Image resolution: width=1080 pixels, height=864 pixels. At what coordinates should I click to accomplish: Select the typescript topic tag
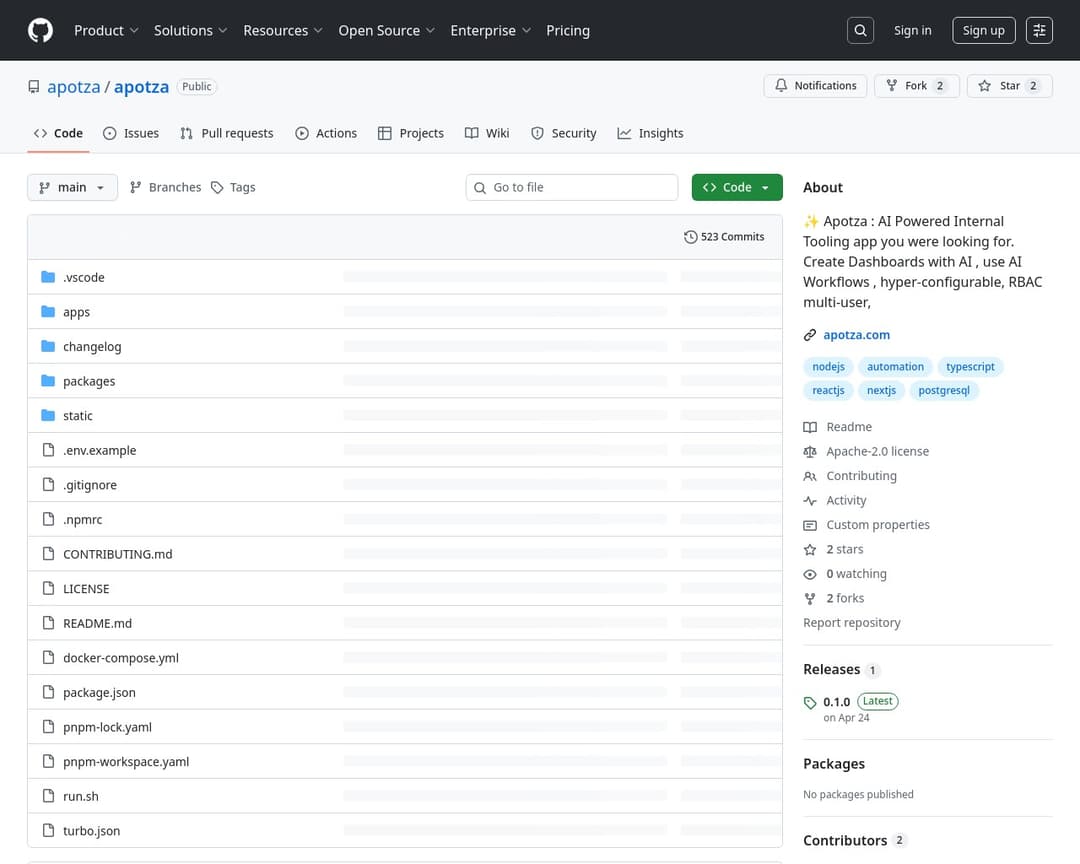click(970, 367)
